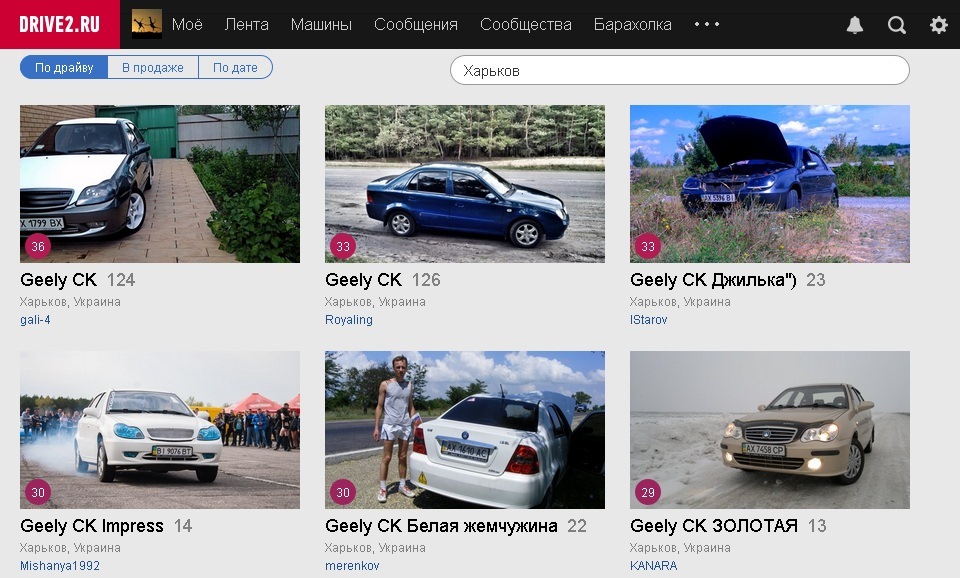
Task: Go to Лента in the top menu
Action: coord(247,24)
